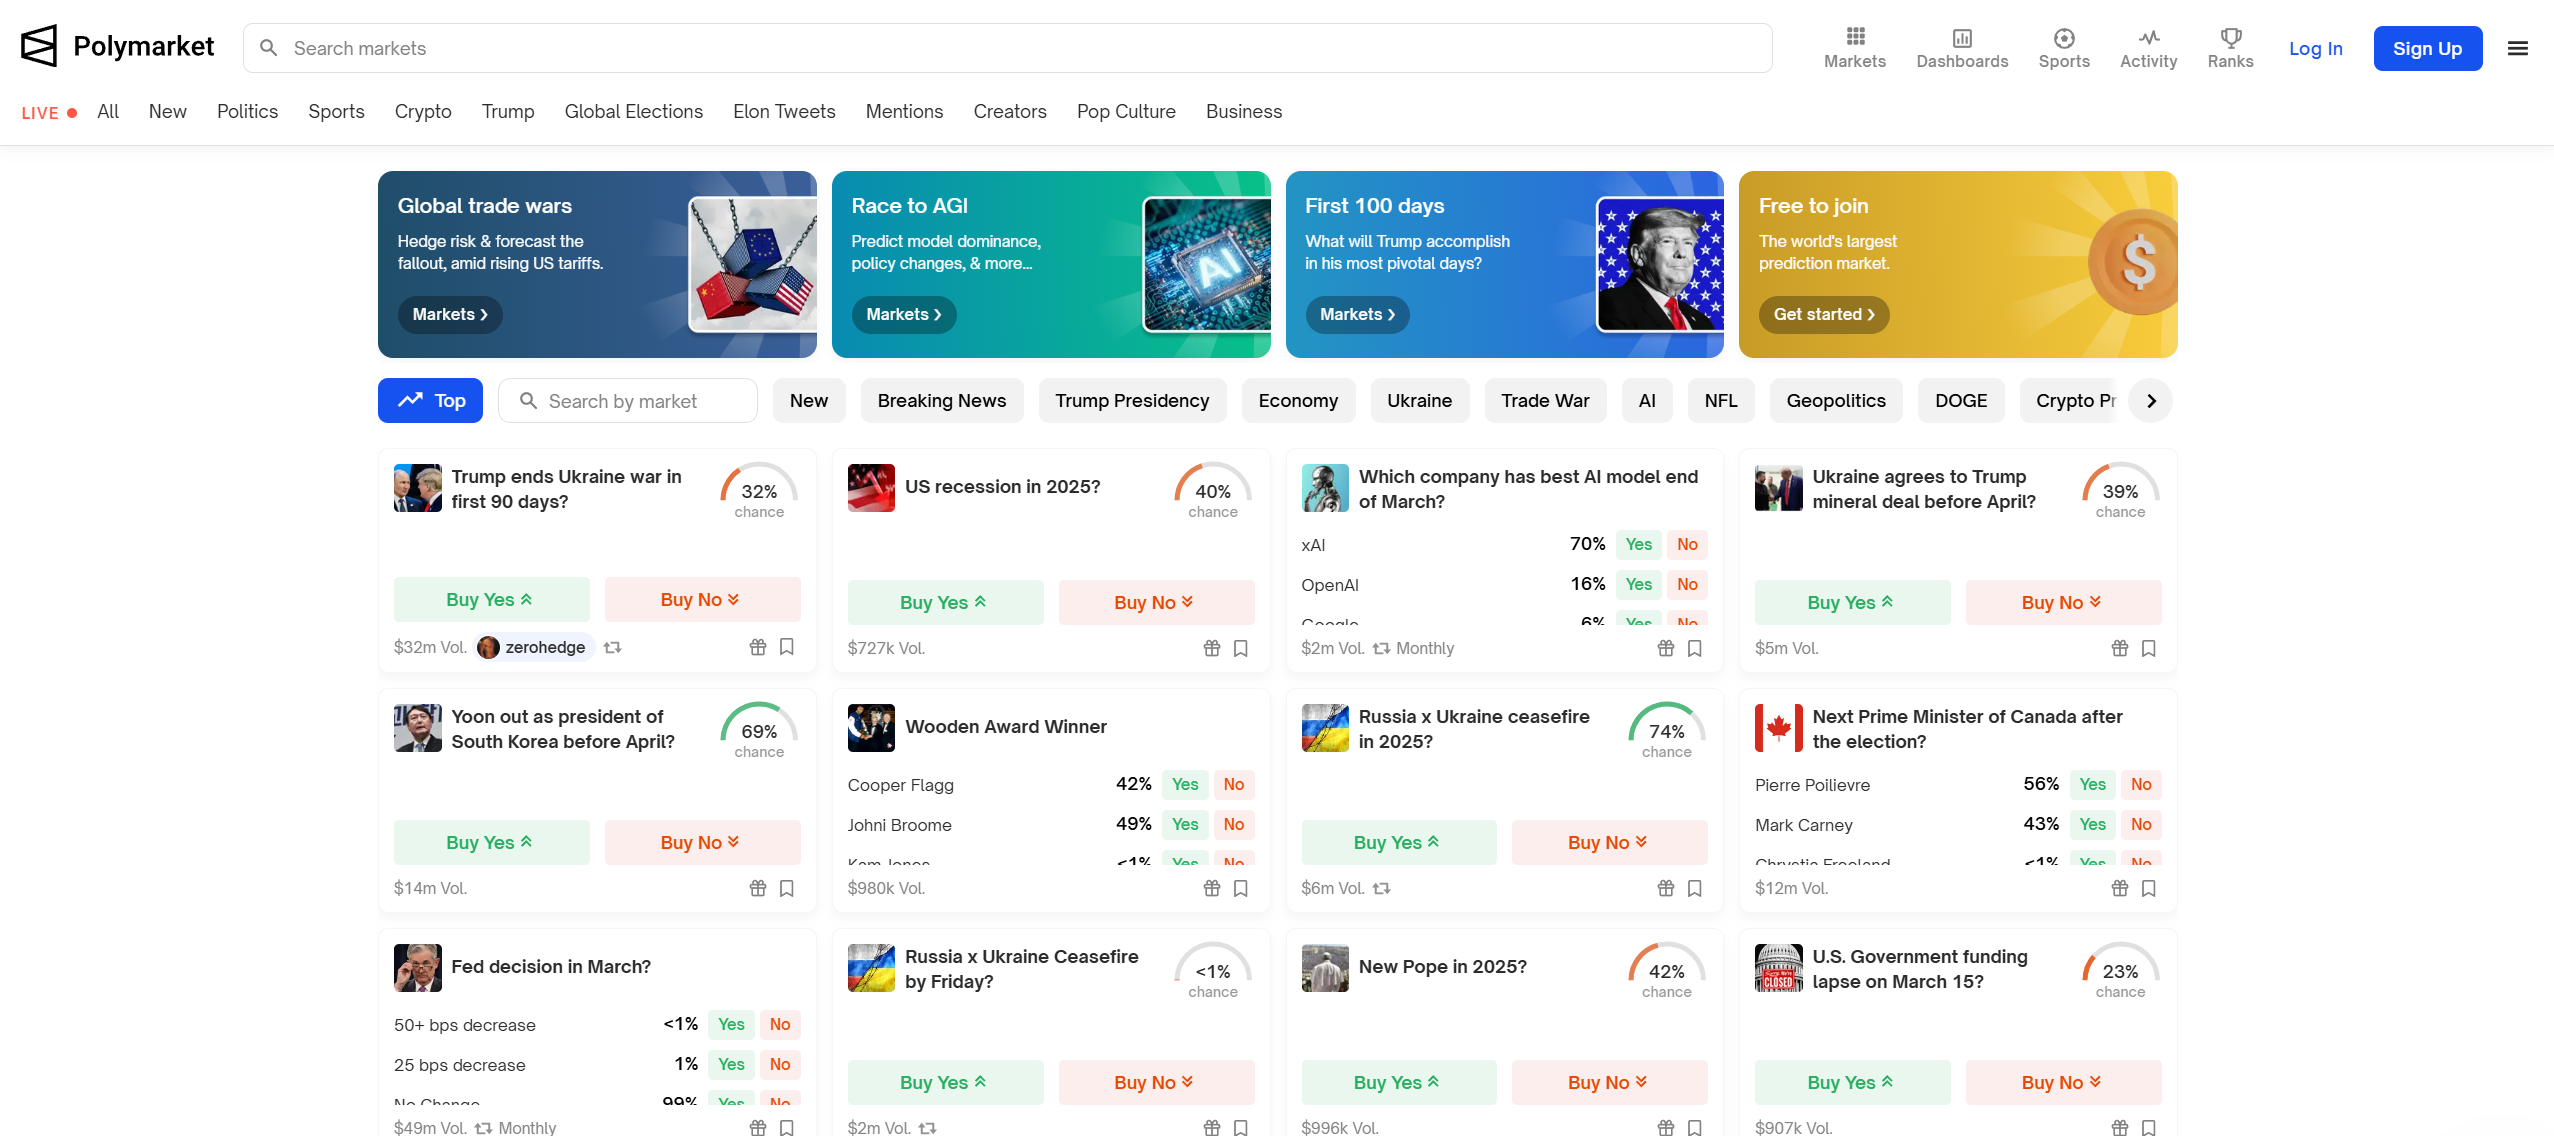Image resolution: width=2554 pixels, height=1136 pixels.
Task: Select the Top sorting button
Action: (x=430, y=400)
